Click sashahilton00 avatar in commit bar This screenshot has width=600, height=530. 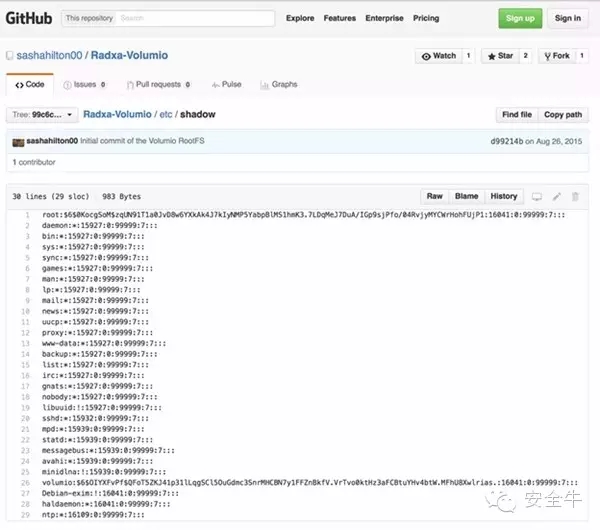pos(18,142)
